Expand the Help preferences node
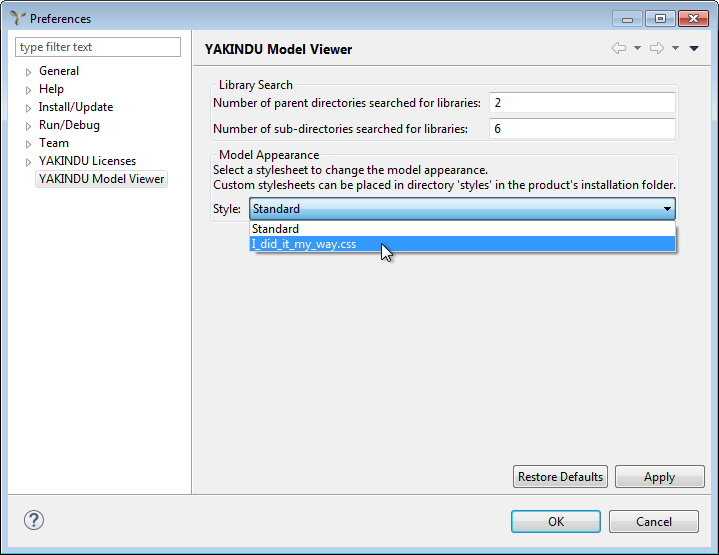Image resolution: width=719 pixels, height=555 pixels. (29, 90)
